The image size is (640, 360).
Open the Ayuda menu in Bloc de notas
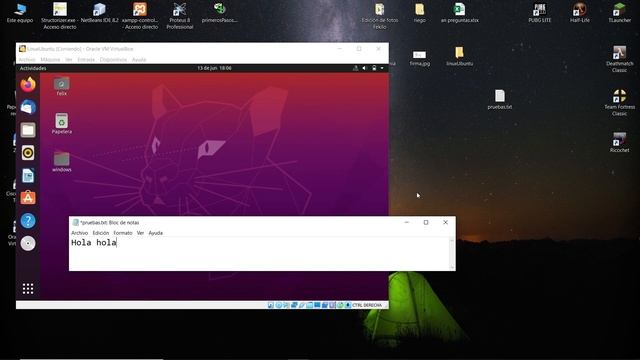click(x=156, y=233)
